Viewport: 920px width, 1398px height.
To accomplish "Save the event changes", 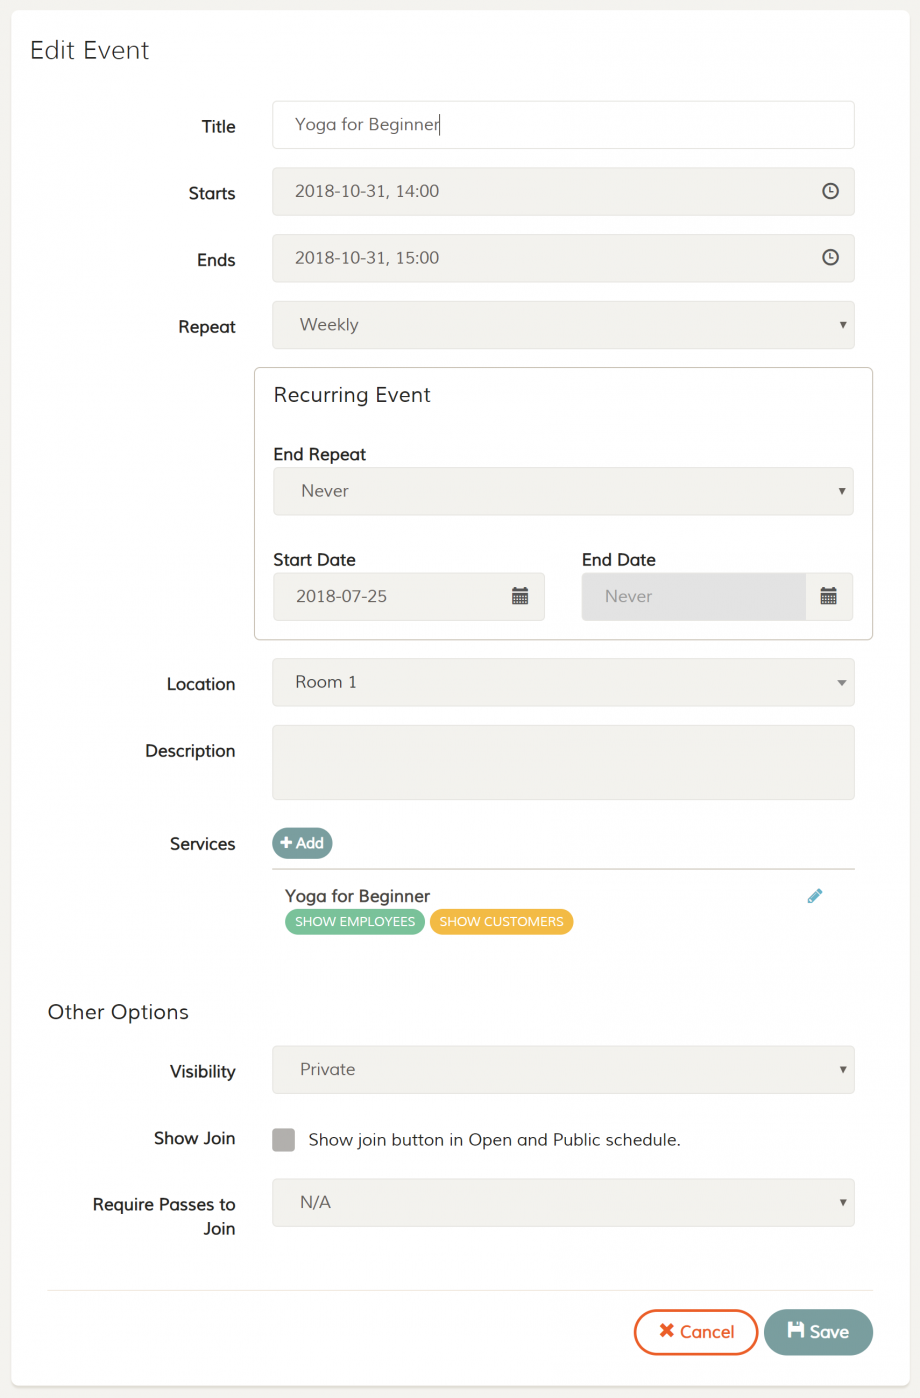I will coord(818,1332).
